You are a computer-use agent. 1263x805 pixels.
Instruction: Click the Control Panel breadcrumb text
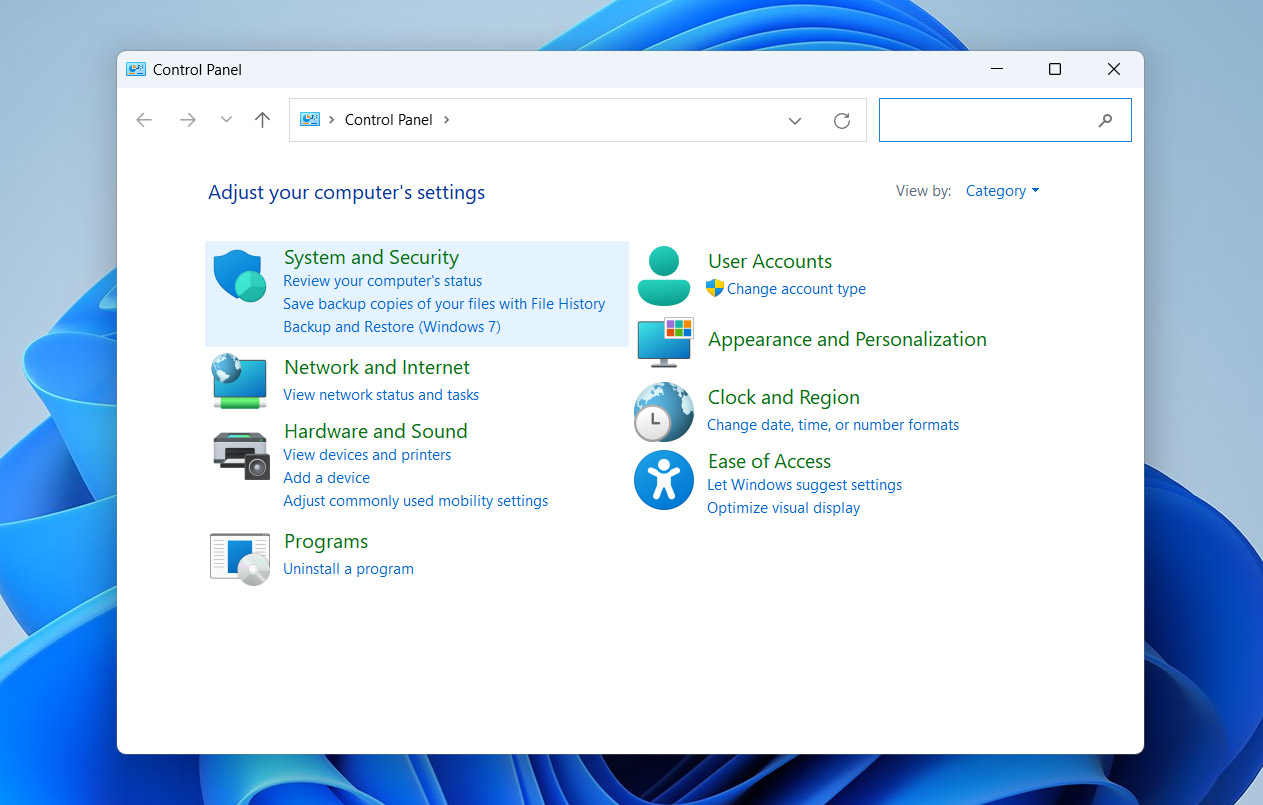tap(389, 119)
